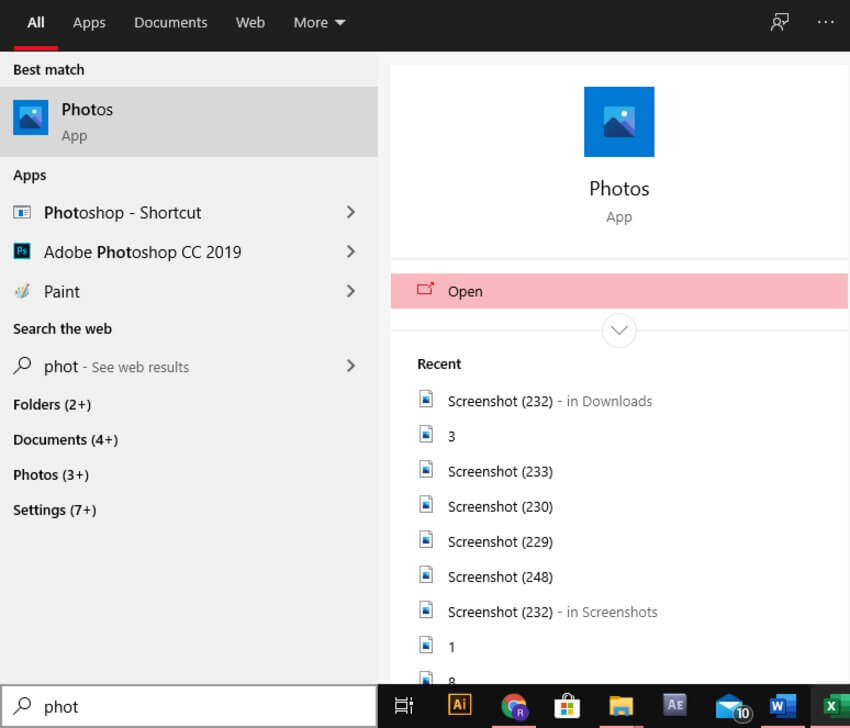This screenshot has height=728, width=850.
Task: Open the All search tab
Action: 36,23
